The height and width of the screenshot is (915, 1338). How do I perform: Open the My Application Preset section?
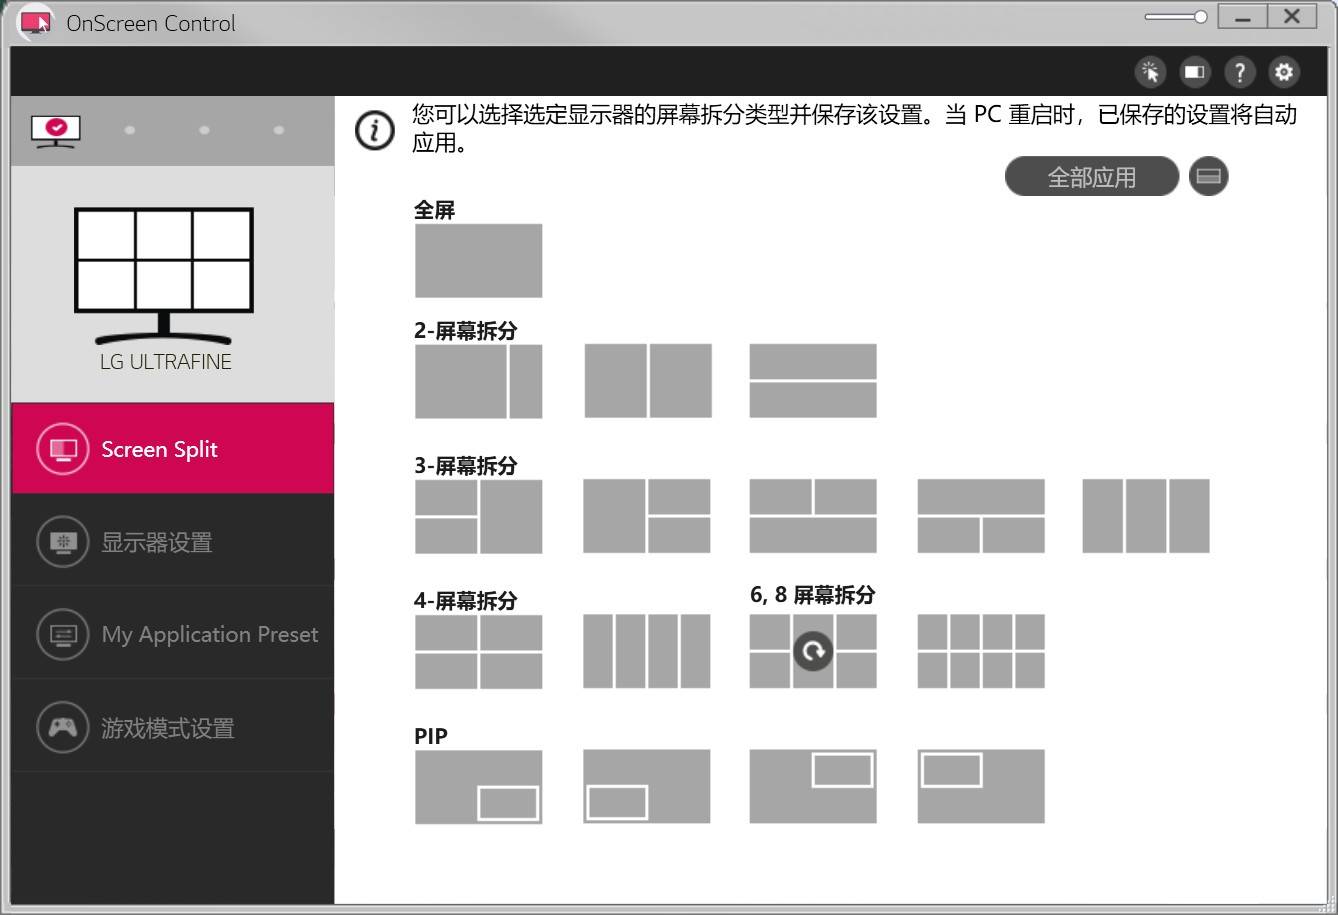point(210,634)
